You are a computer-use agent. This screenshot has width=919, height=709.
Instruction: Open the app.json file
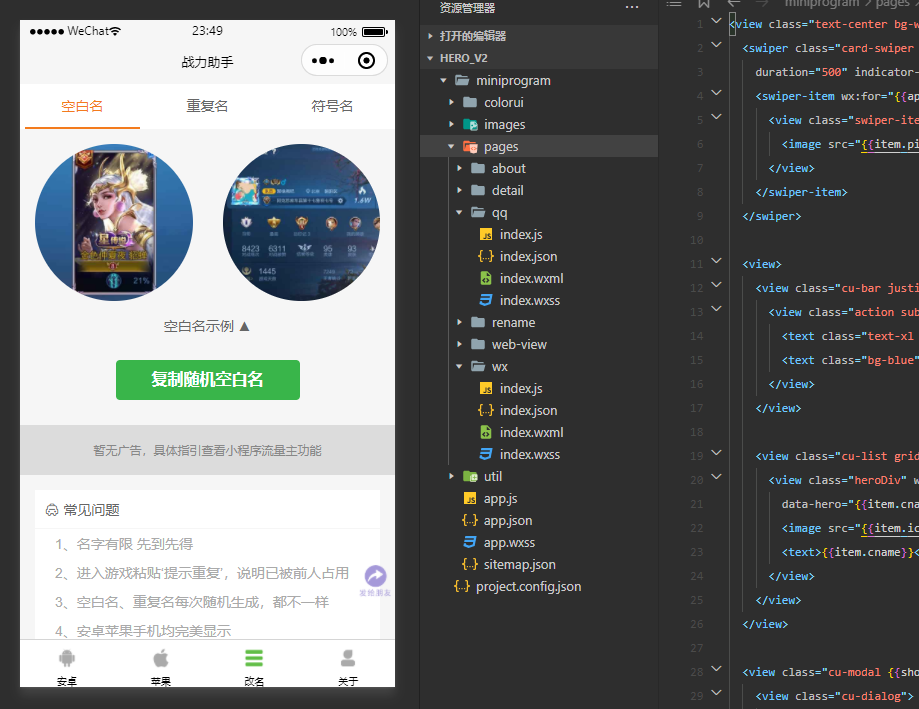click(x=508, y=521)
